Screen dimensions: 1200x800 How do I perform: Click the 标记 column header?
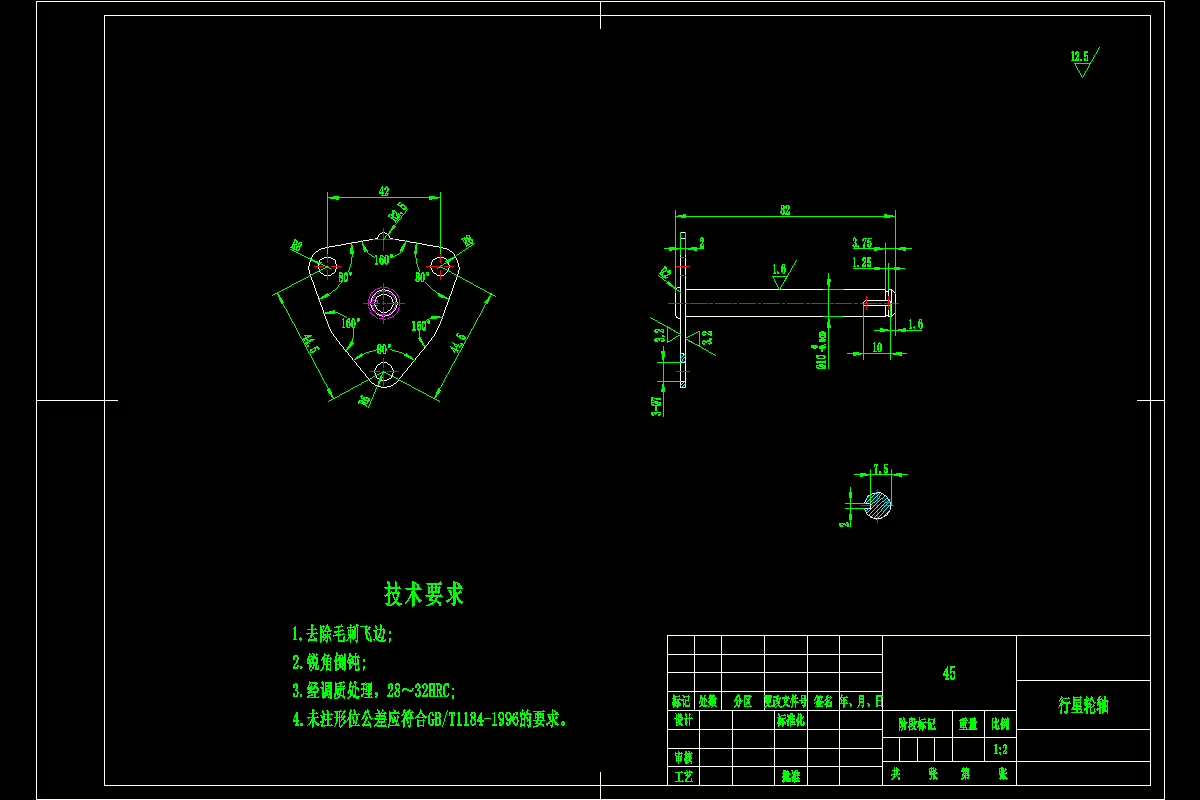point(681,701)
